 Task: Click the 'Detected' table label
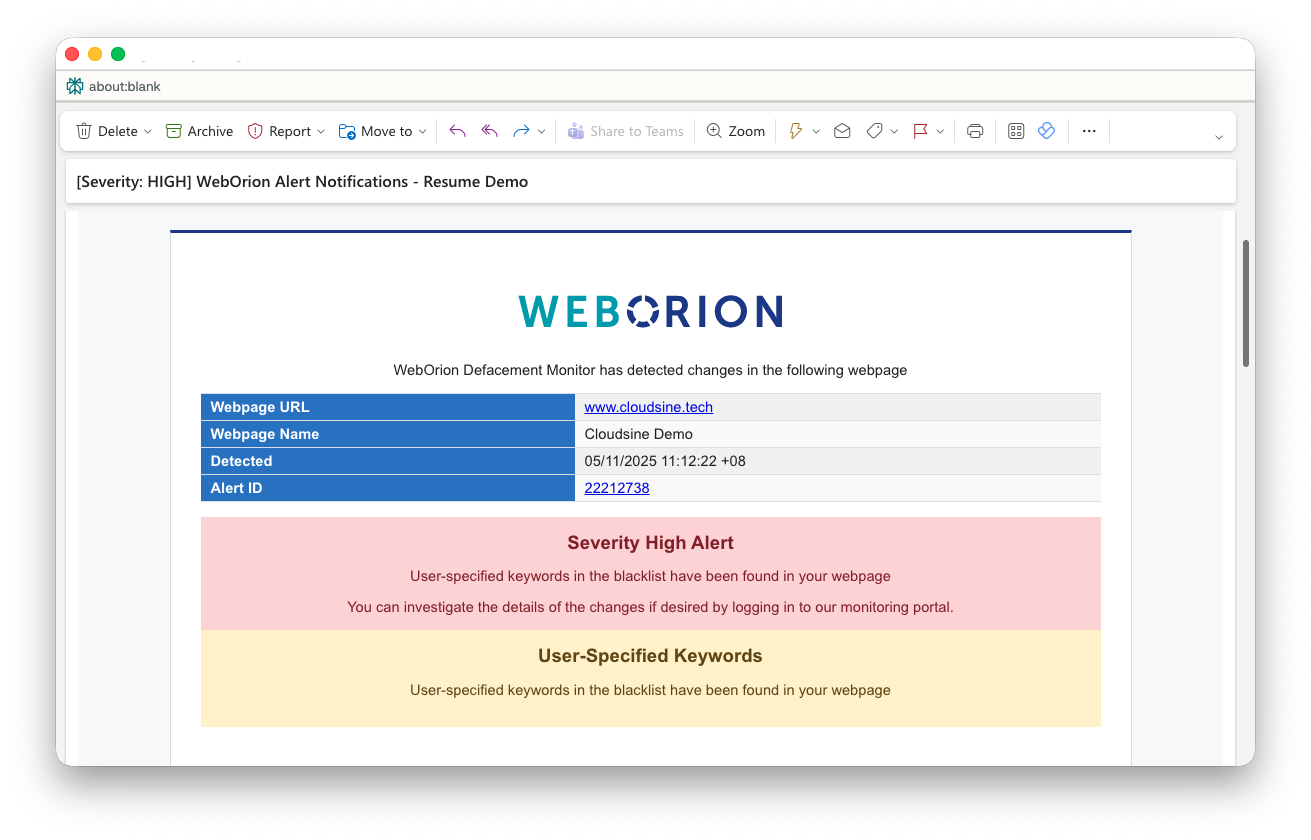point(241,461)
